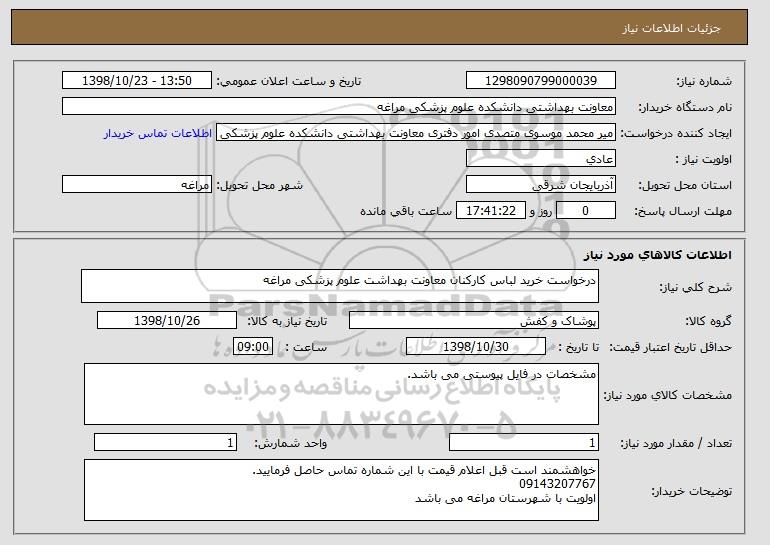Click the price validity date field 1398/10/30
Screen dimensions: 770x545
pyautogui.click(x=476, y=347)
